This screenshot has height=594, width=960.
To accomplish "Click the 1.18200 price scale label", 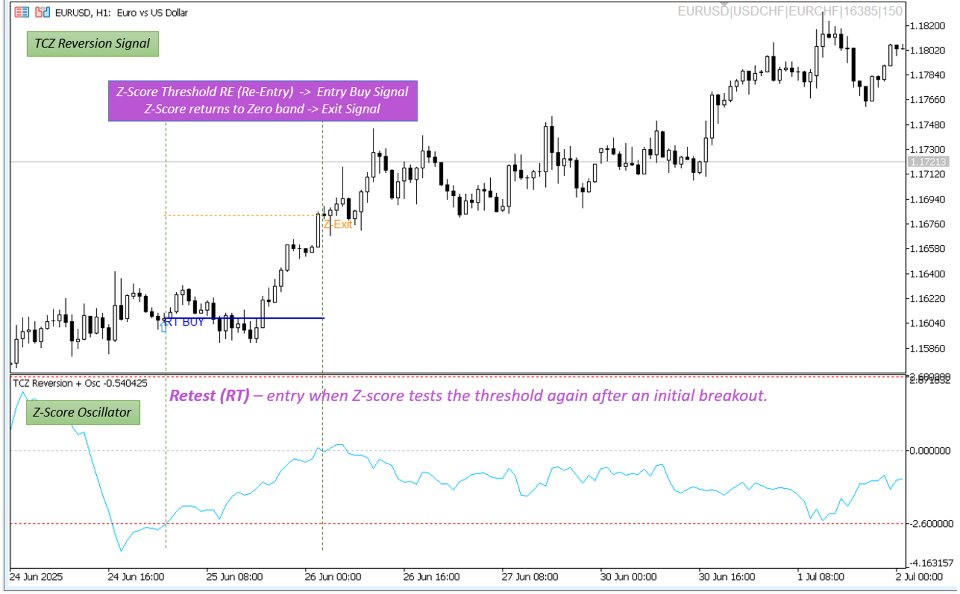I will 928,26.
